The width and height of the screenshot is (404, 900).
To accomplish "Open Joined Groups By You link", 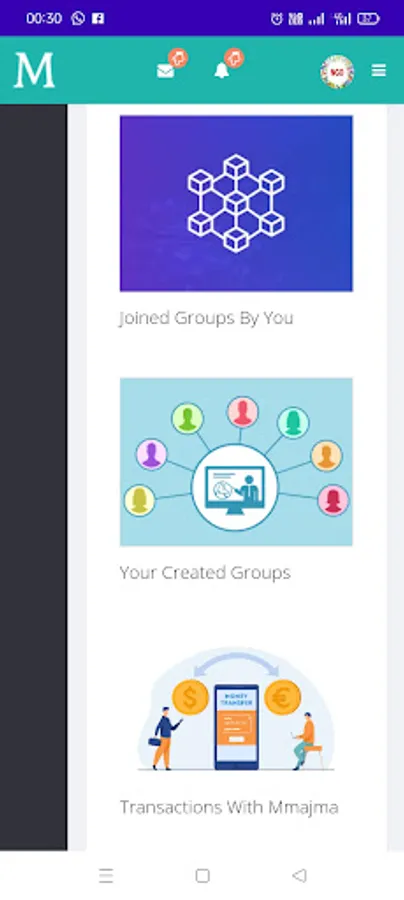I will pyautogui.click(x=206, y=317).
